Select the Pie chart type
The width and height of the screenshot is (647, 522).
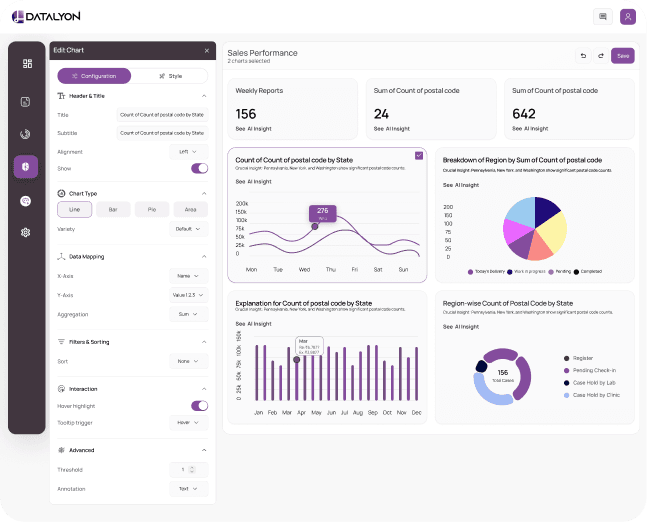[152, 209]
